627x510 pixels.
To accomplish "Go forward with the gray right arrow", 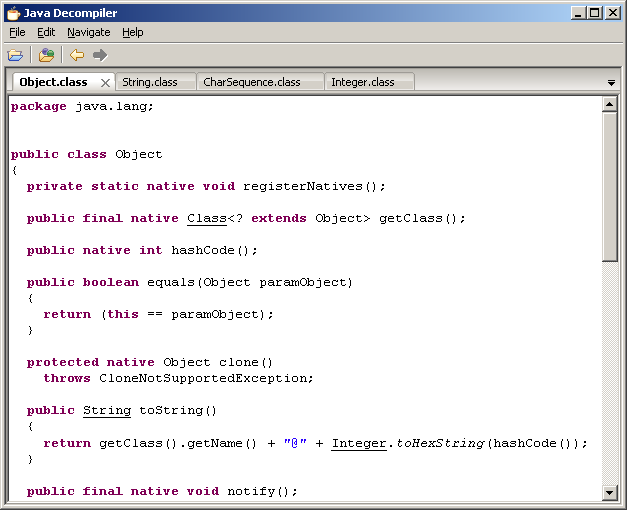I will click(100, 55).
